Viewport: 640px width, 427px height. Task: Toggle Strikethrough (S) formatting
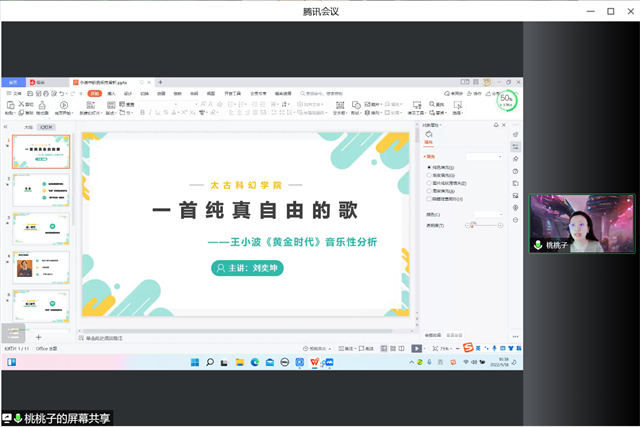166,113
